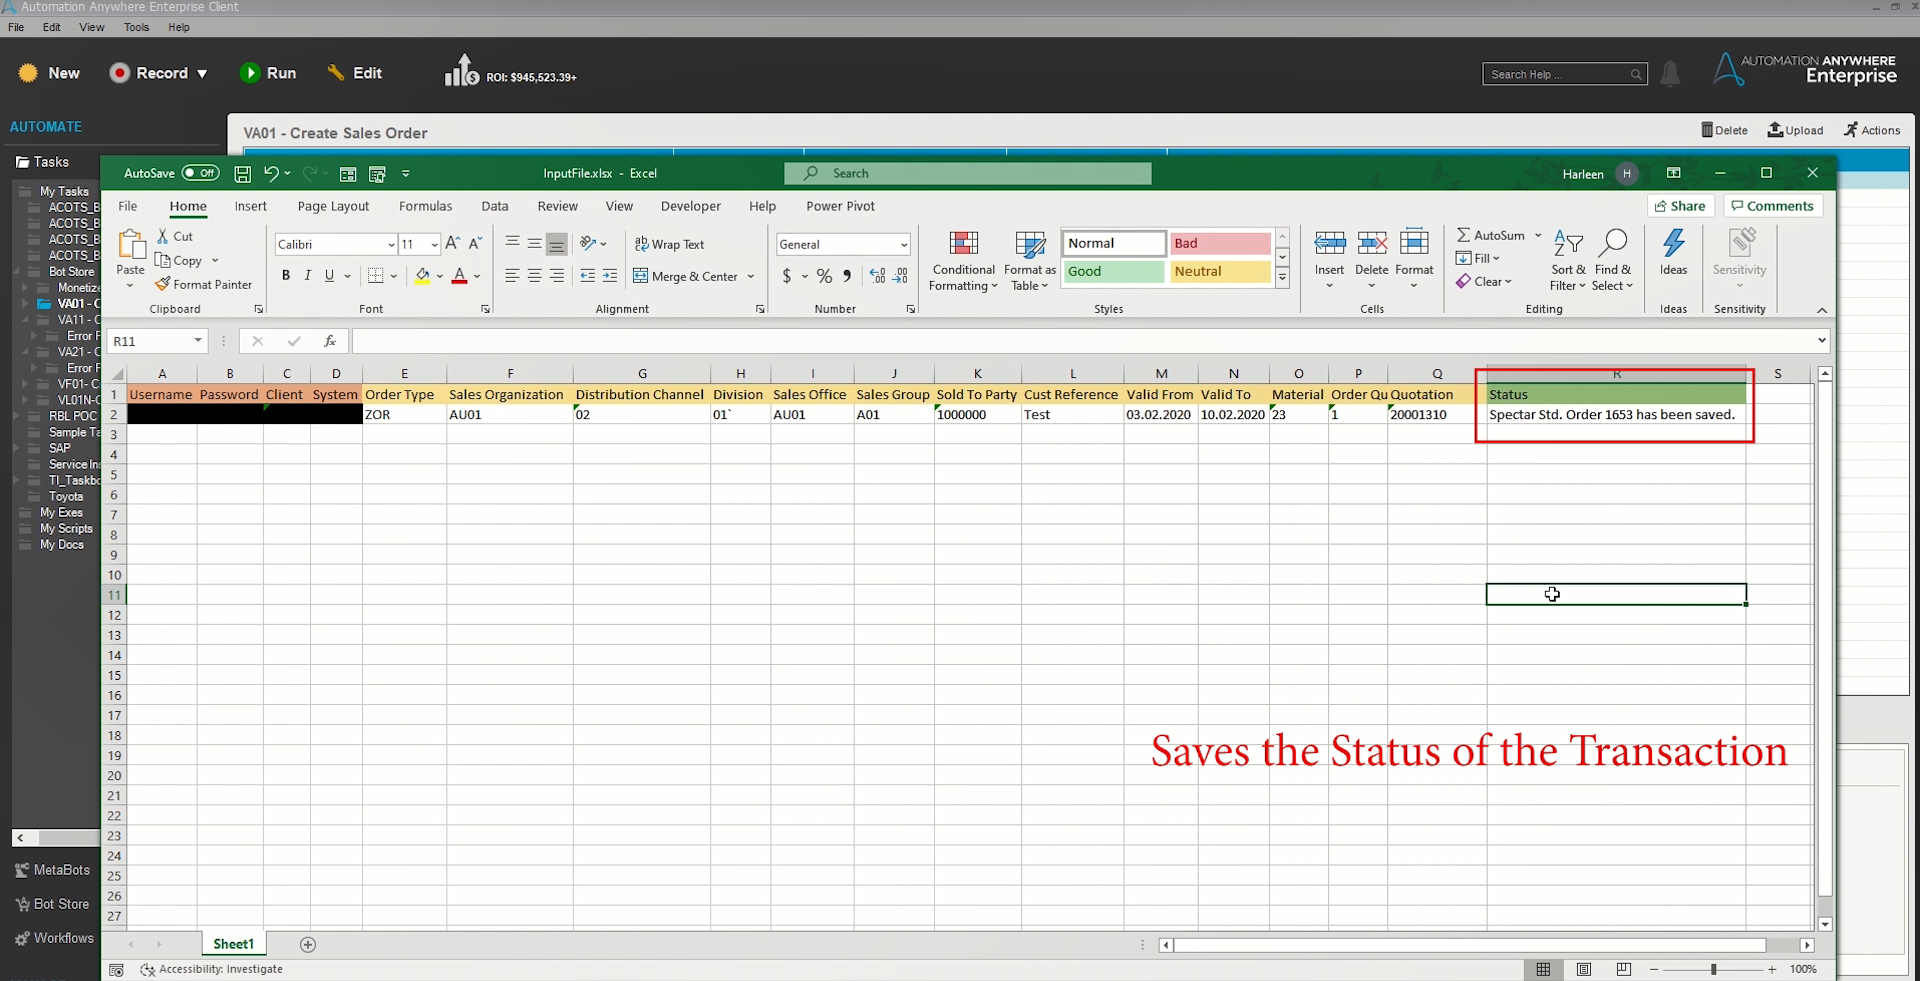Click the formula bar input field
The width and height of the screenshot is (1920, 981).
1084,341
